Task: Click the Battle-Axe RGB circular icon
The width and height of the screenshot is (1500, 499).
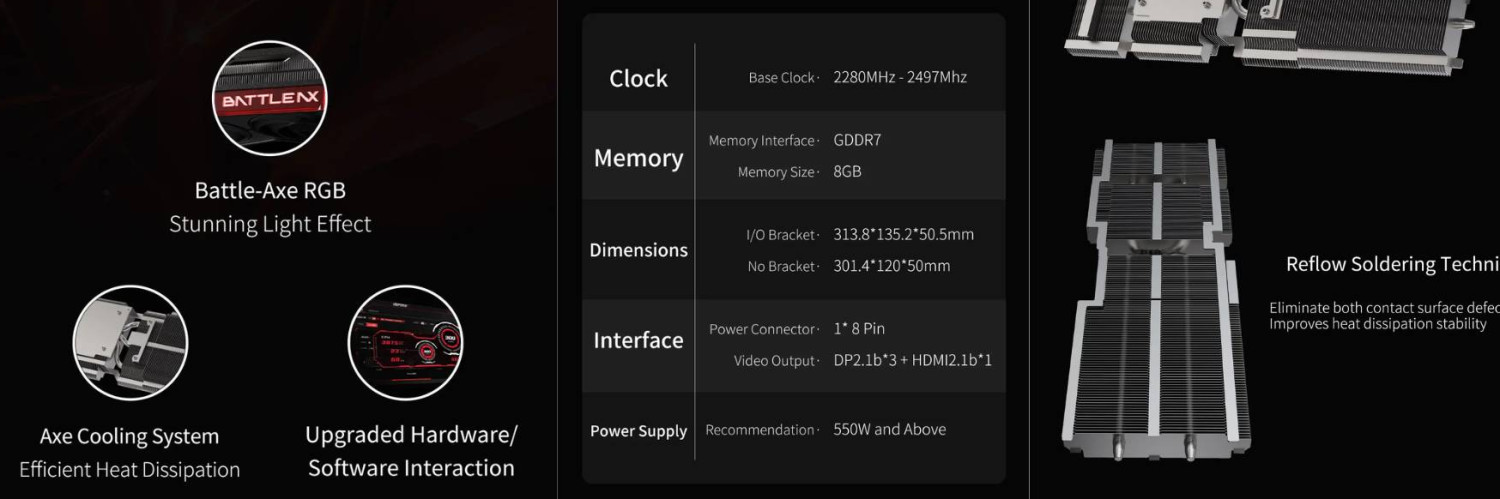Action: [x=269, y=98]
